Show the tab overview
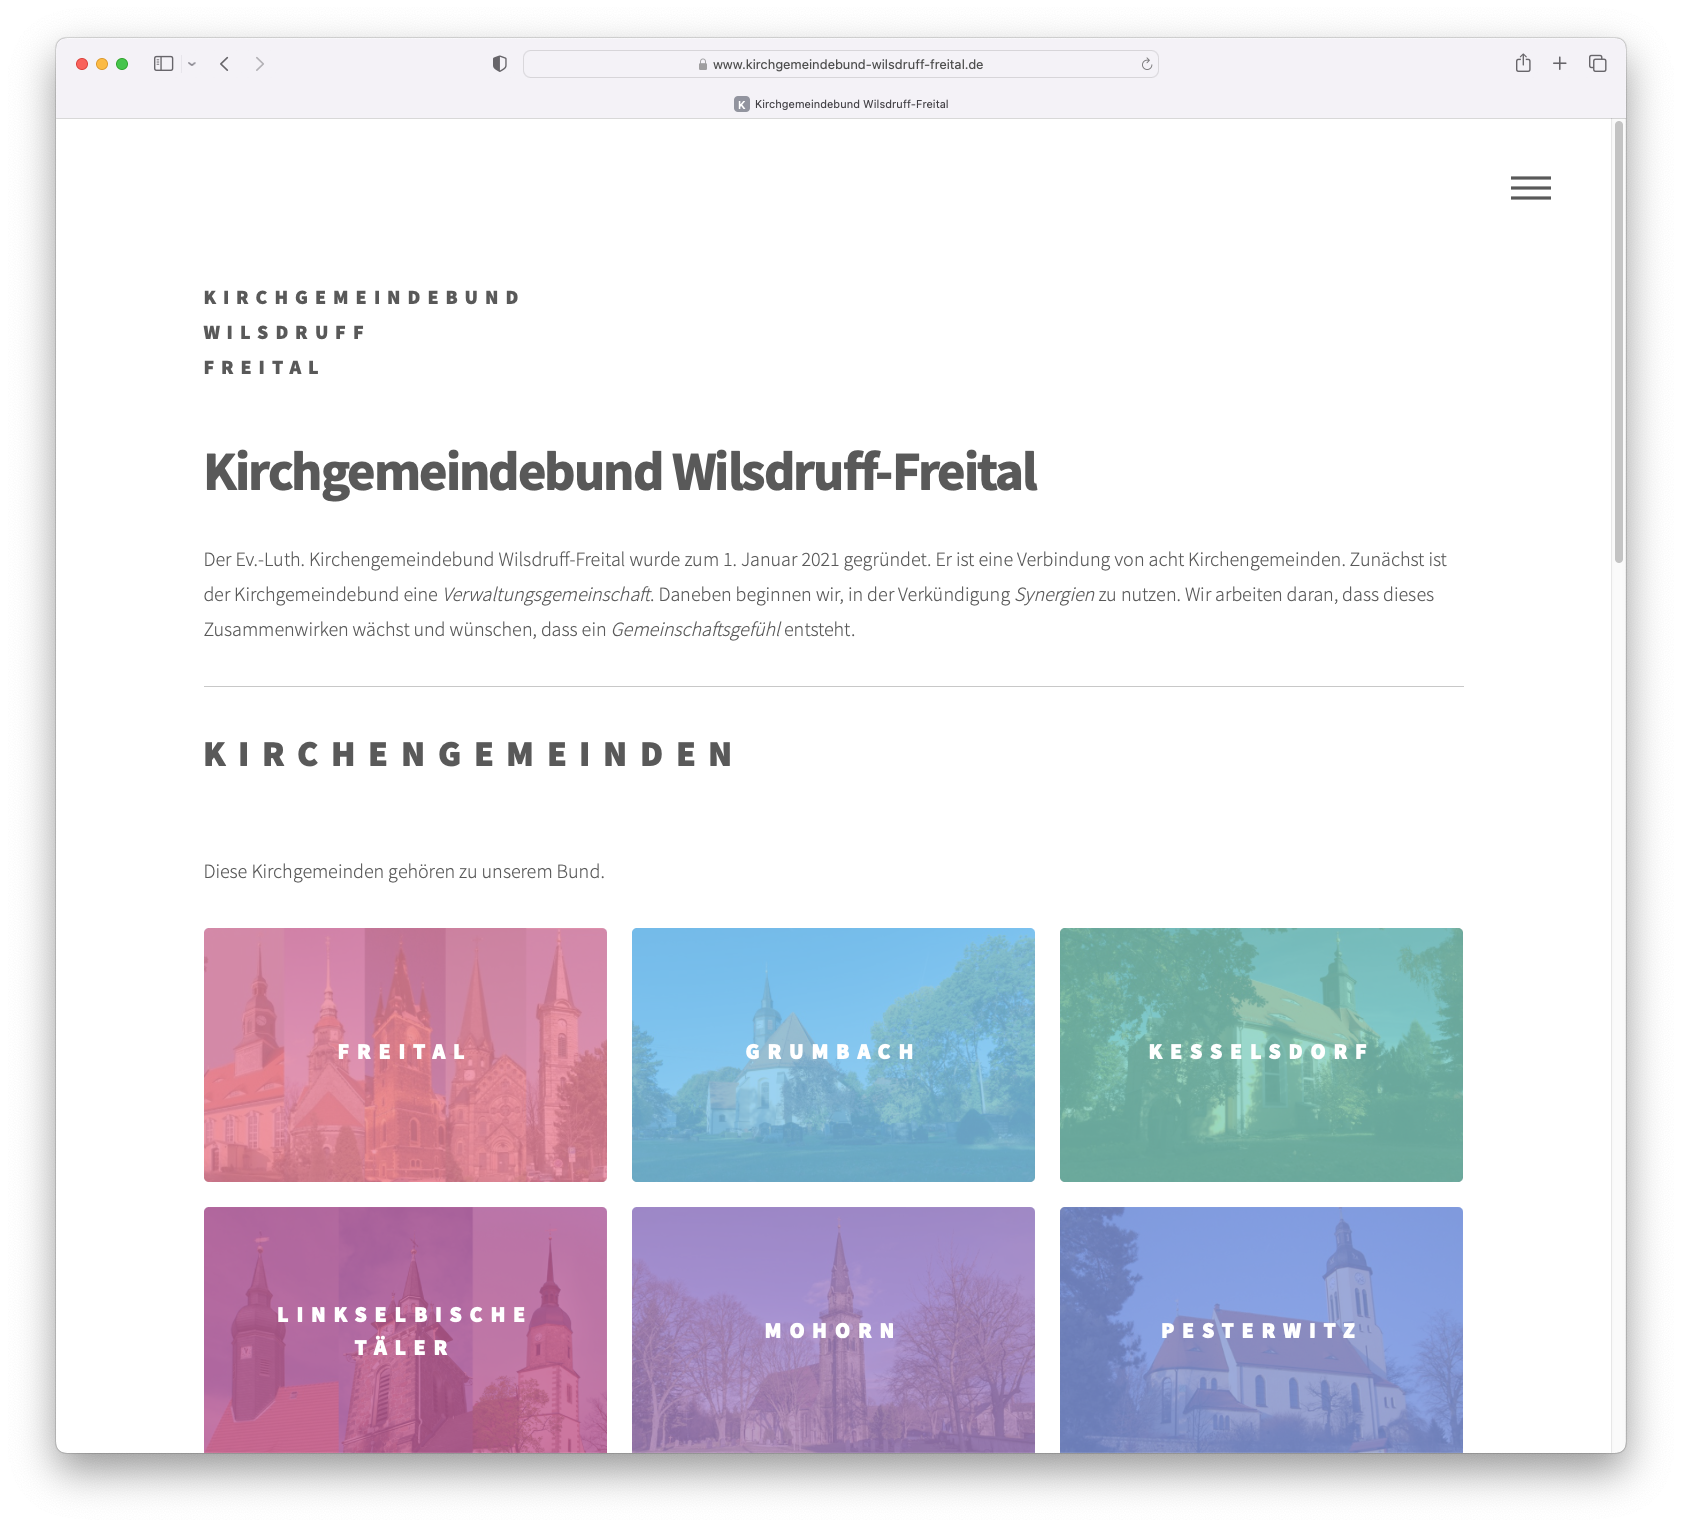 (1597, 64)
